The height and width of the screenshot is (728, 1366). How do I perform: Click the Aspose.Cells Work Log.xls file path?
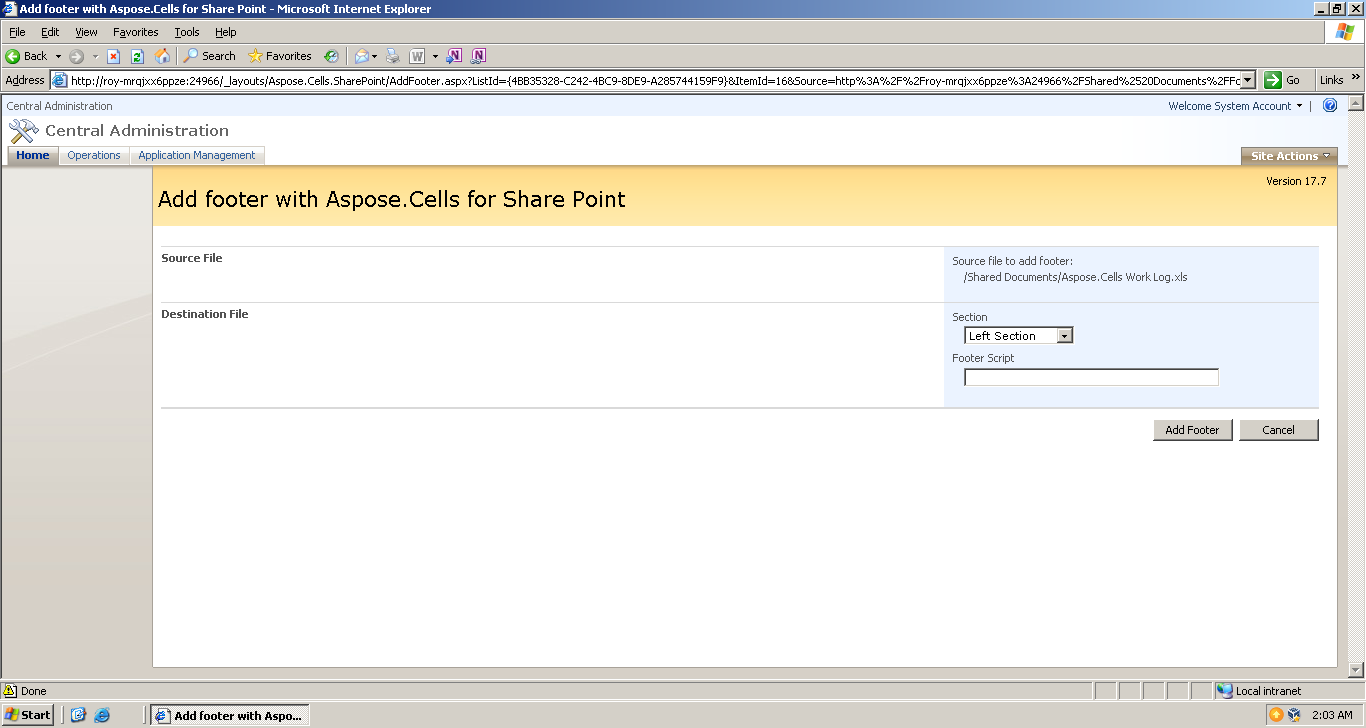point(1075,277)
